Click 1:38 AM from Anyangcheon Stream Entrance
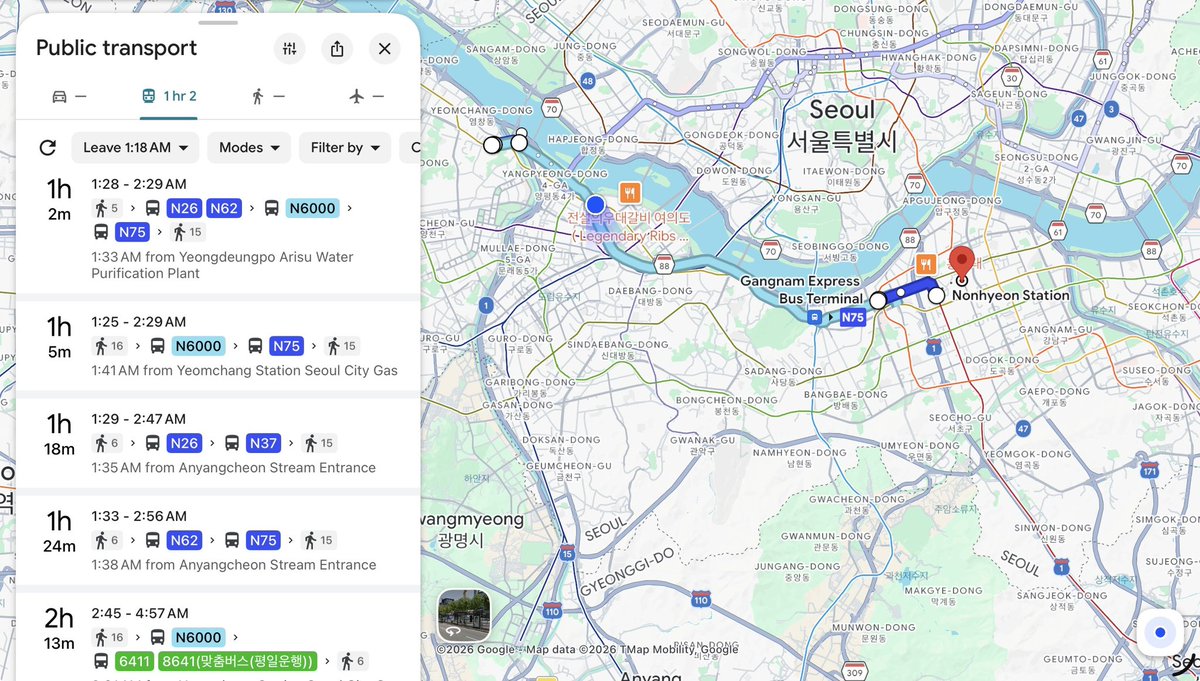This screenshot has width=1200, height=681. 233,565
